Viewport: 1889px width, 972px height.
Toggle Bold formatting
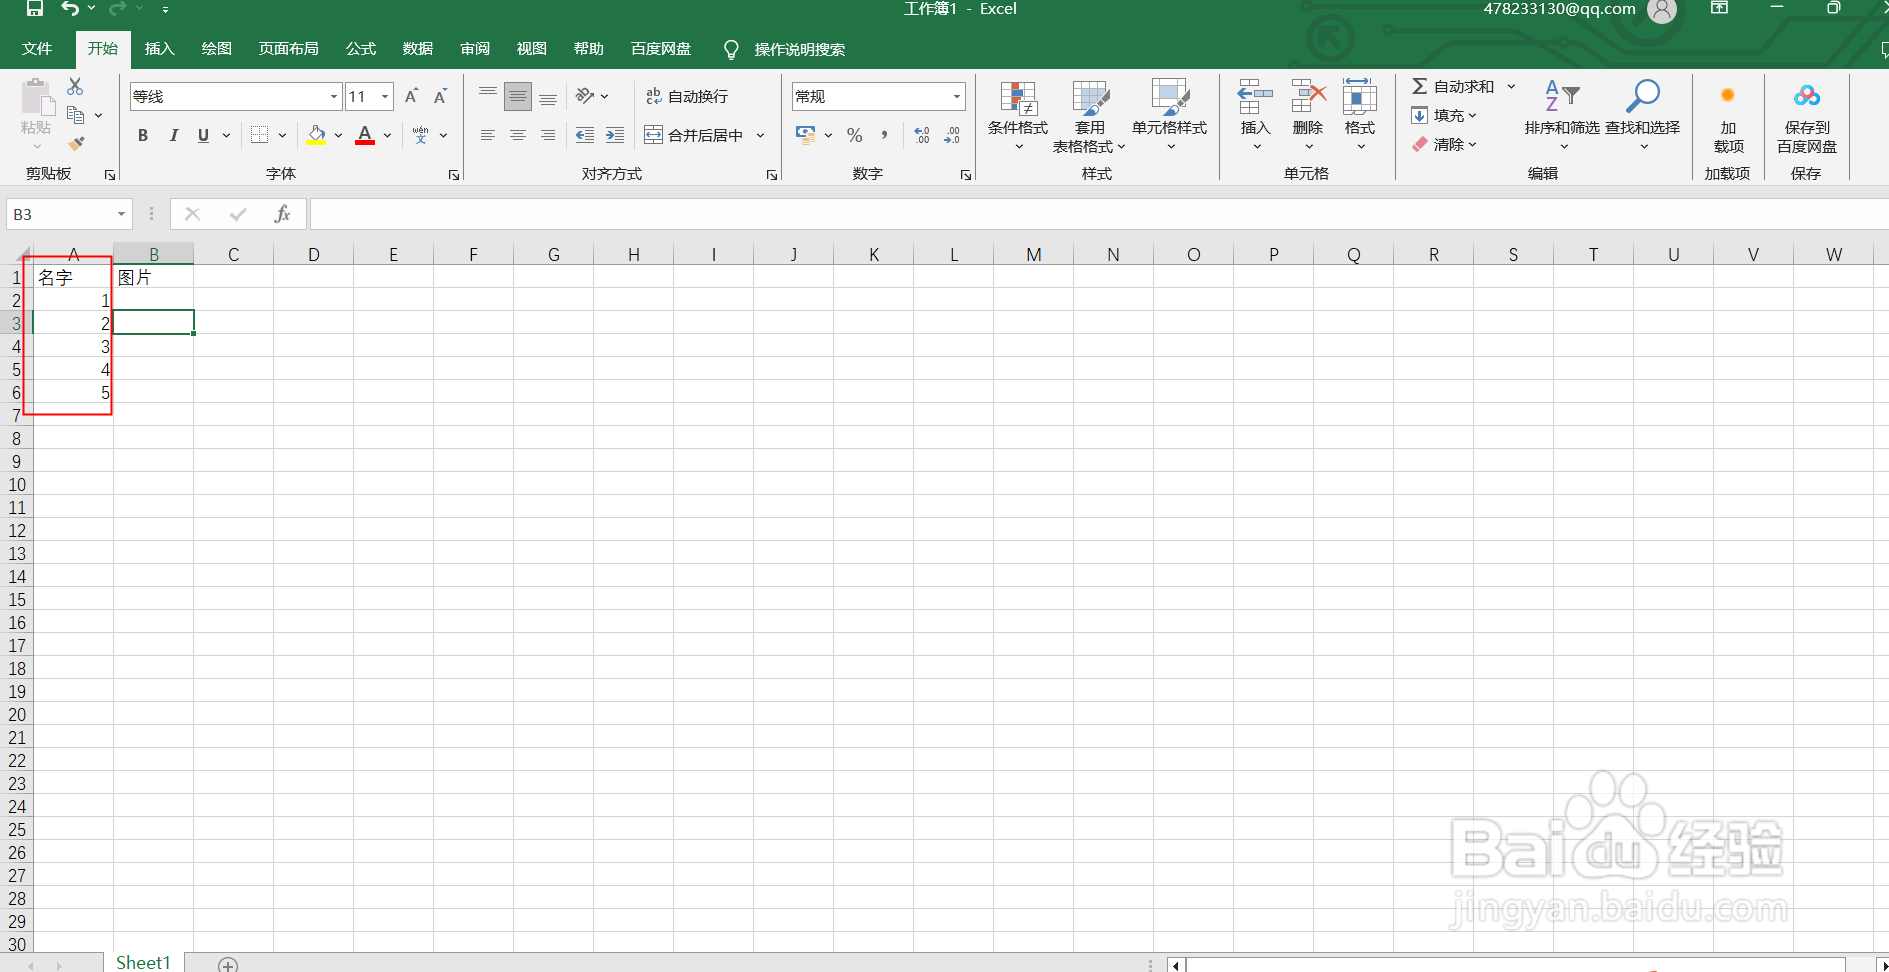pyautogui.click(x=143, y=135)
